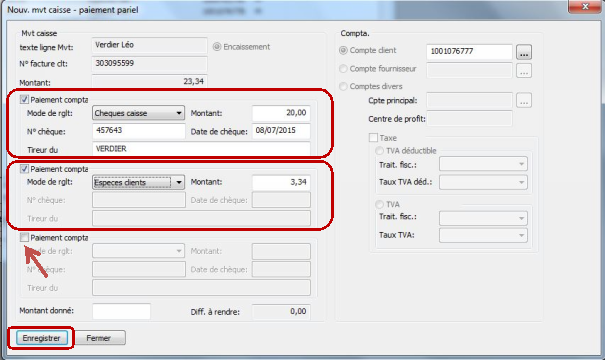The image size is (605, 361).
Task: Click Cpte principal ellipsis button
Action: (524, 101)
